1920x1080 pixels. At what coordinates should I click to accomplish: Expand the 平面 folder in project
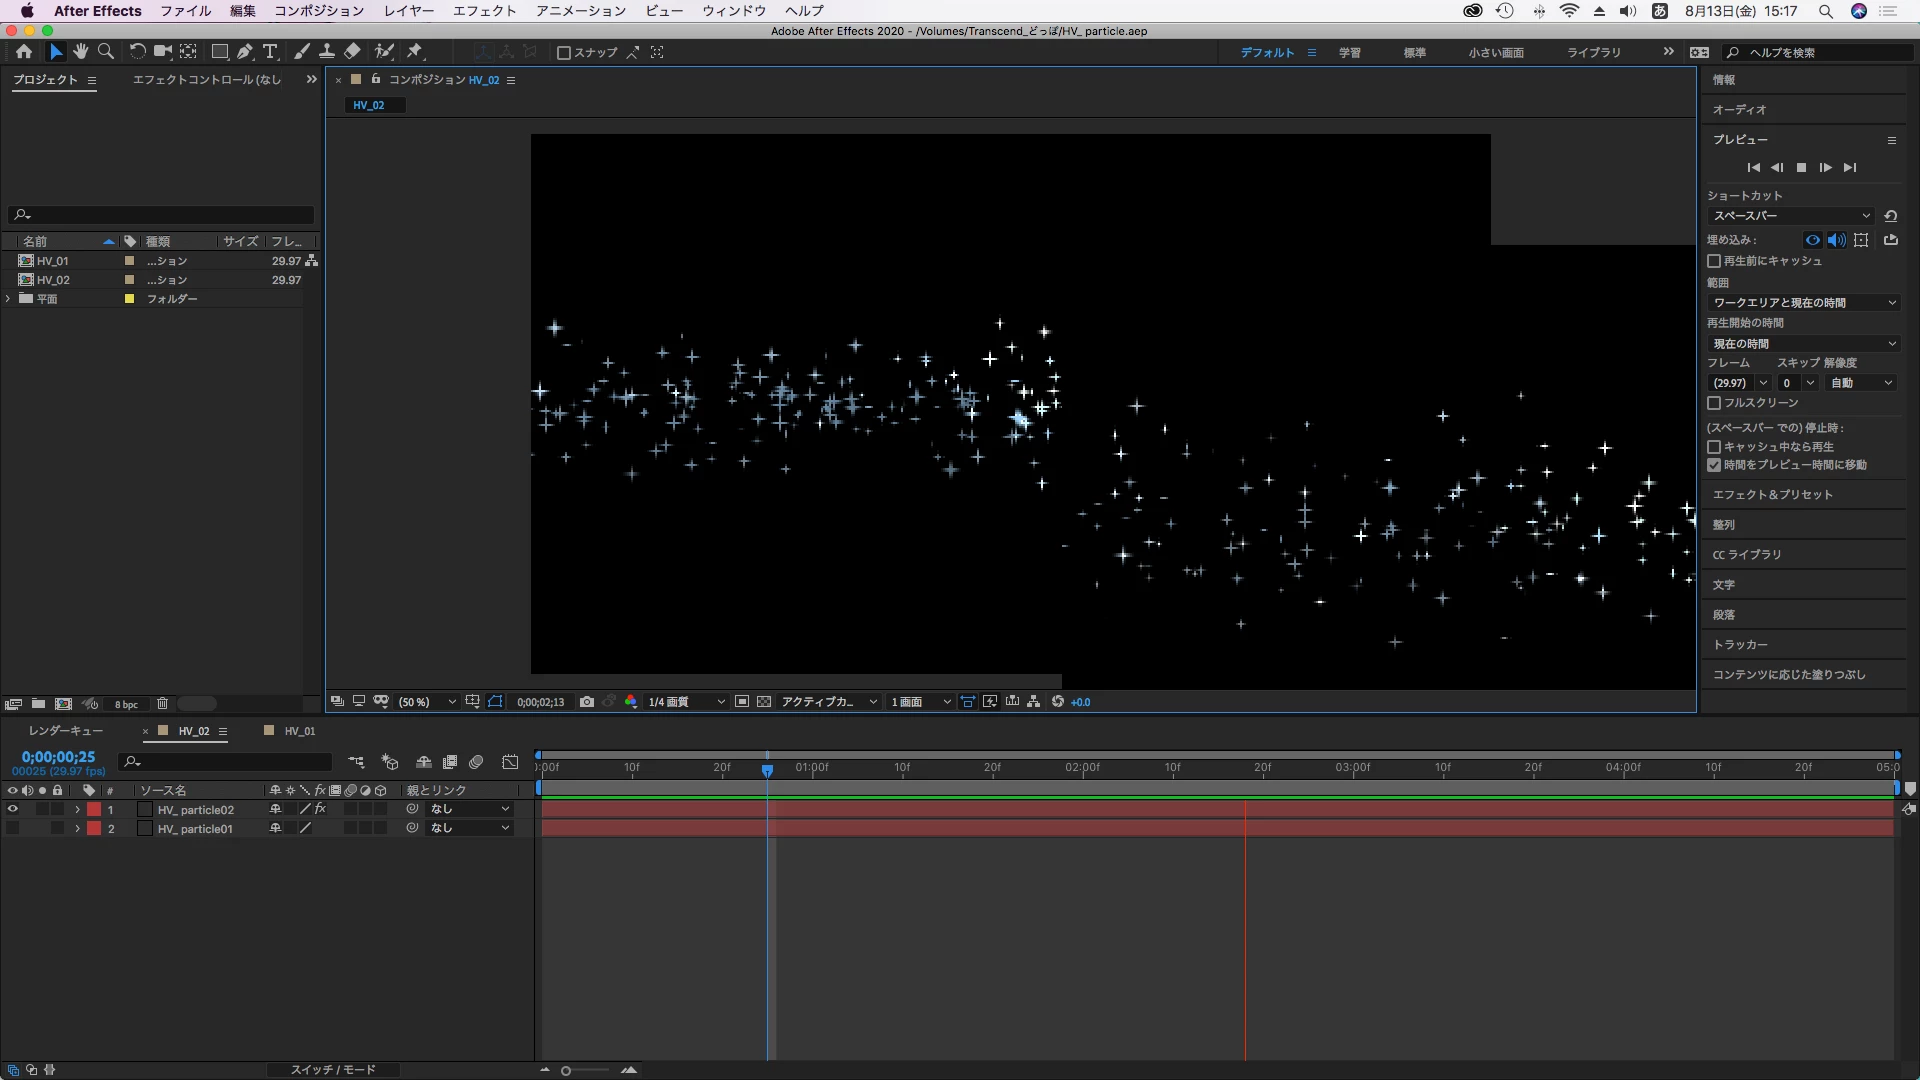(x=8, y=299)
